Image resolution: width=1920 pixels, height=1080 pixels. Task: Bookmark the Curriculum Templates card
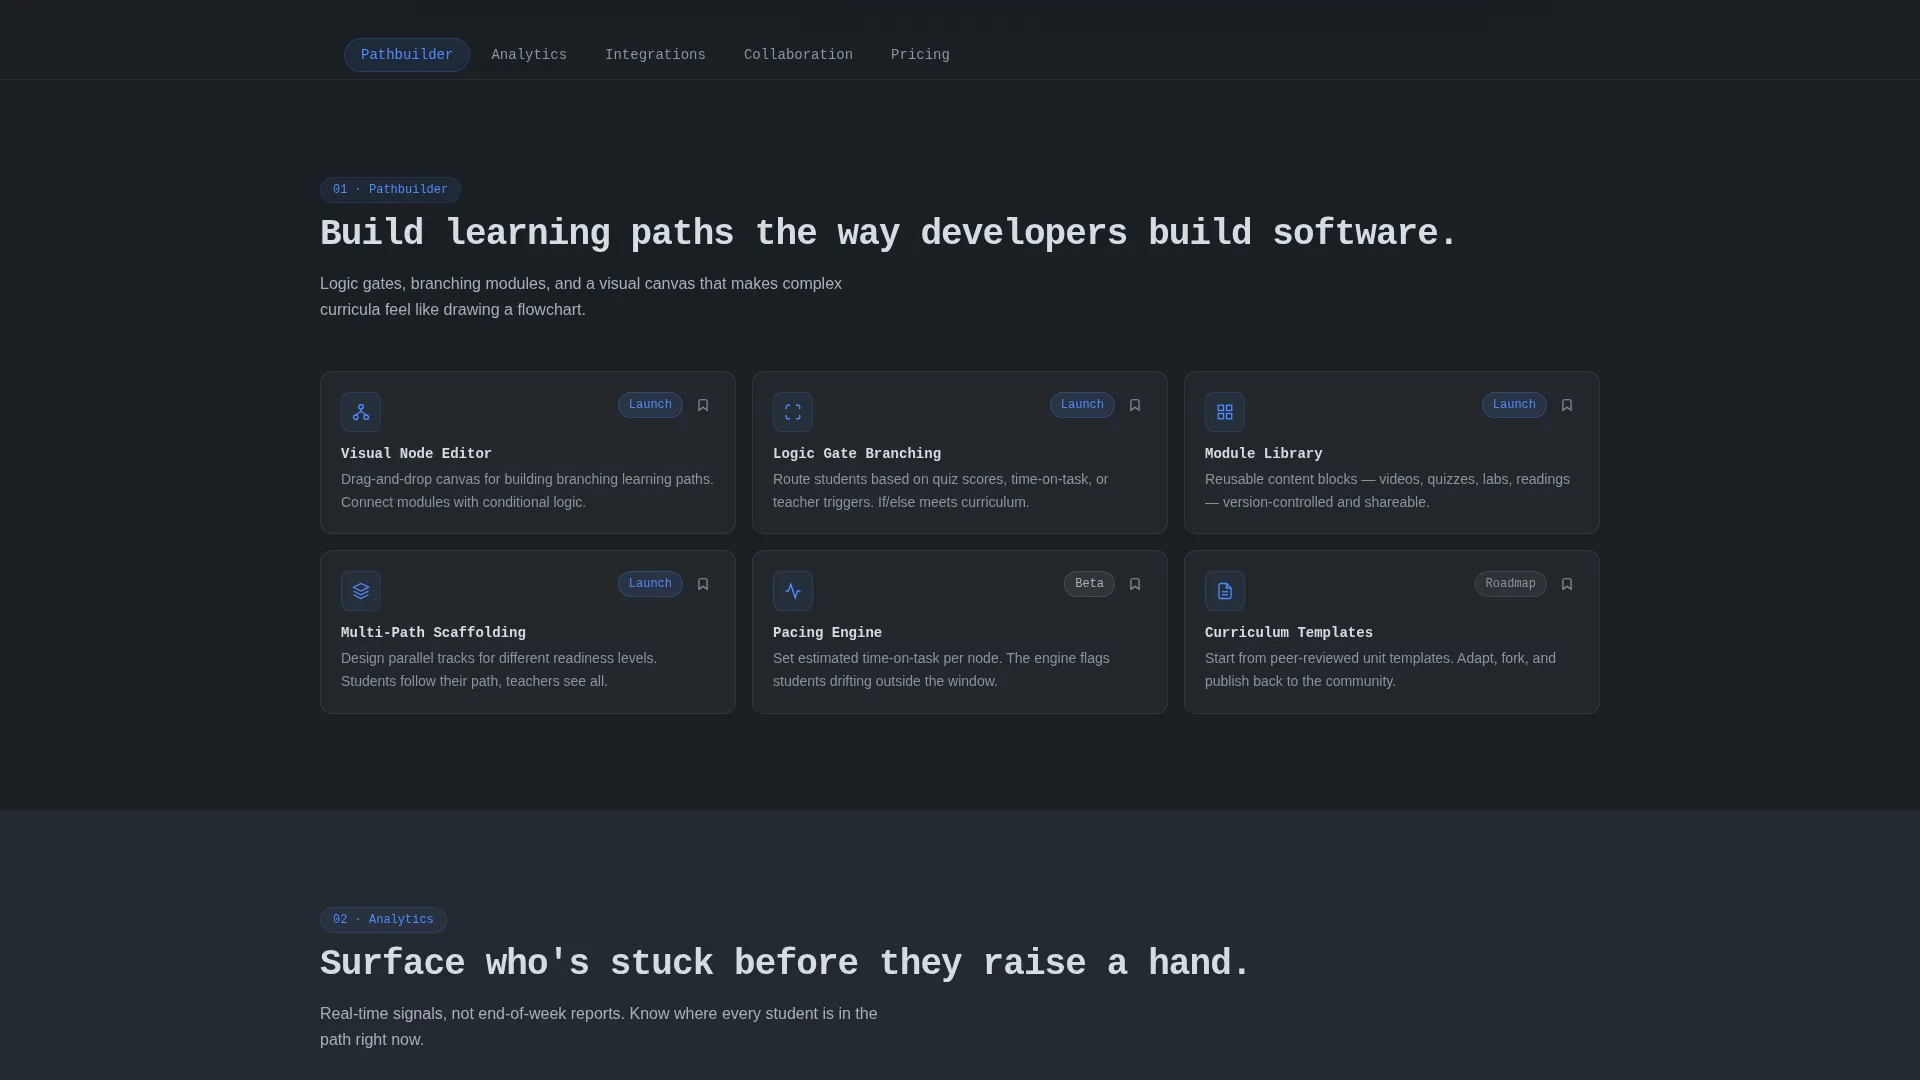1567,584
